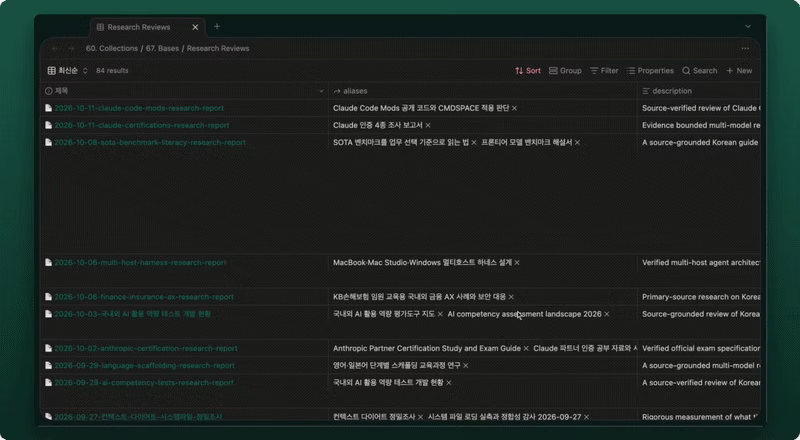Select the 프론티어 모델 벤치마크 해설서 alias text
The height and width of the screenshot is (440, 800).
coord(527,143)
